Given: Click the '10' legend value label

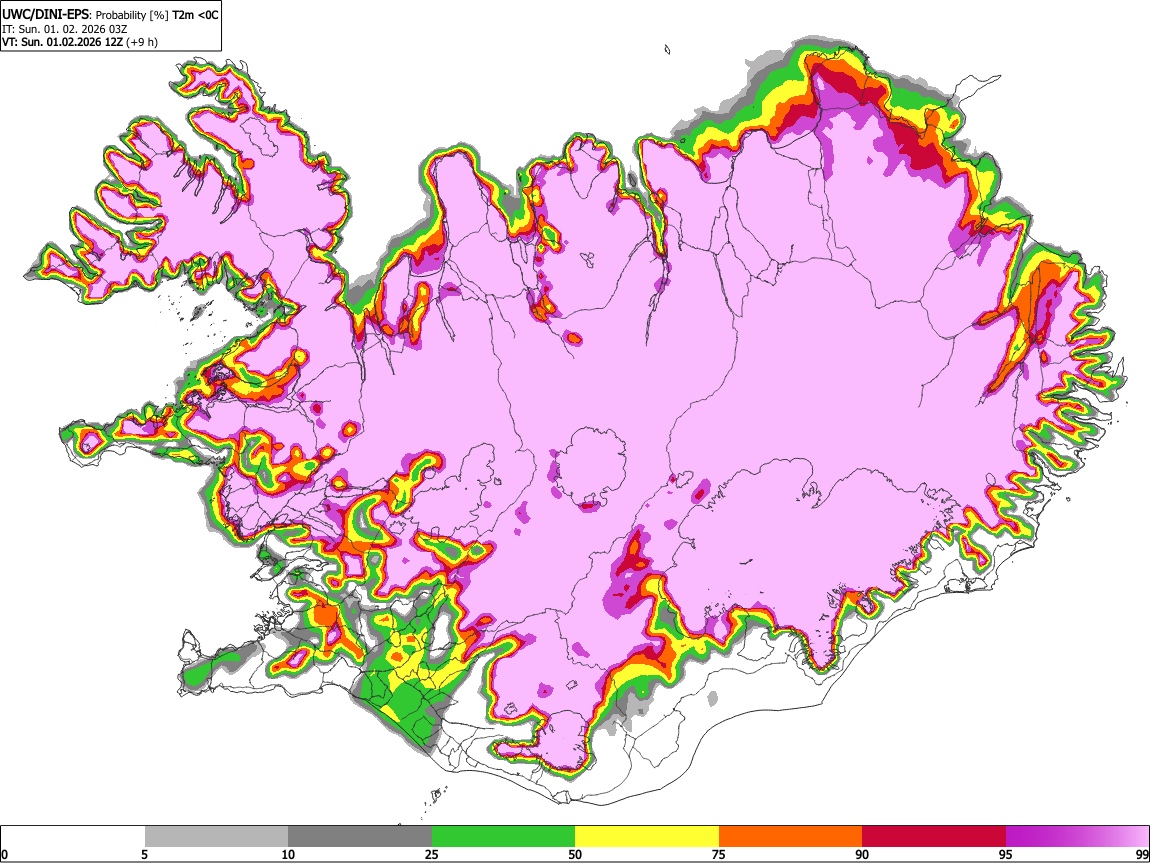Looking at the screenshot, I should (288, 855).
